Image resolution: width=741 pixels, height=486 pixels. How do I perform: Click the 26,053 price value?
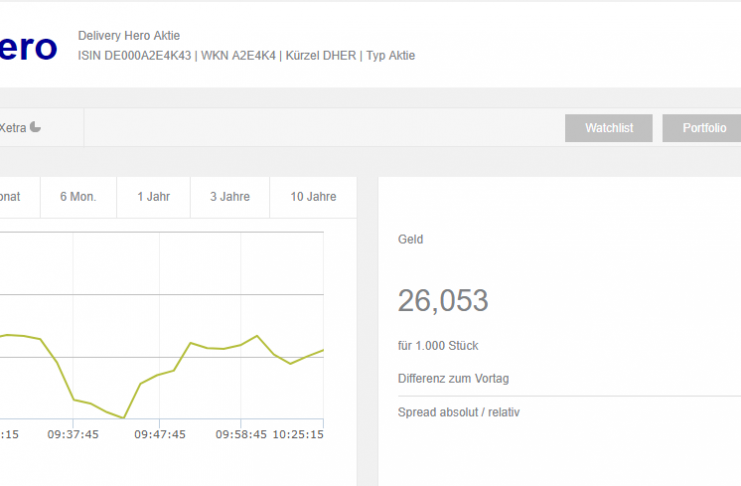(x=443, y=300)
